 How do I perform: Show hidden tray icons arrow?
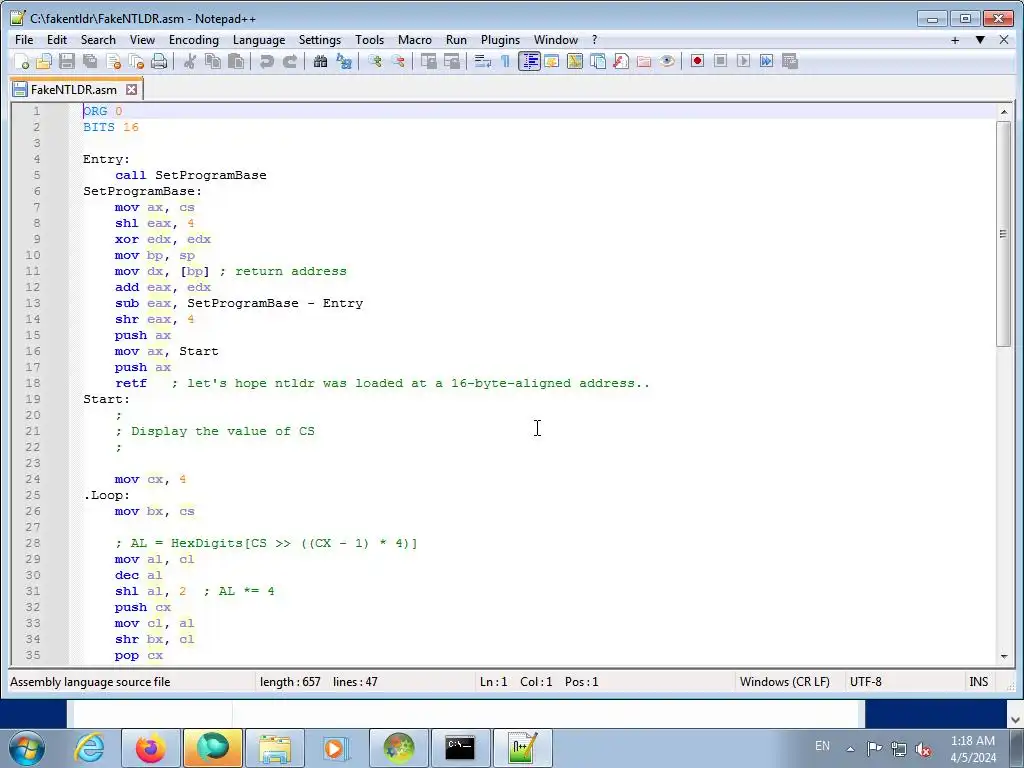coord(850,748)
